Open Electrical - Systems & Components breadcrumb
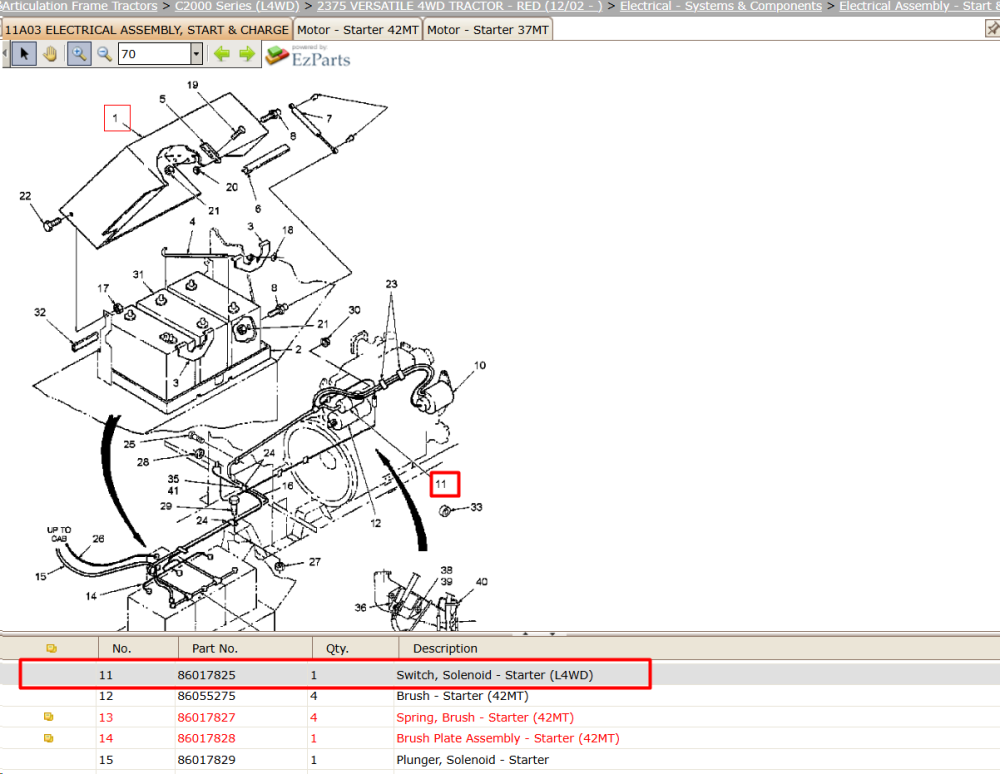The height and width of the screenshot is (774, 1000). click(721, 6)
